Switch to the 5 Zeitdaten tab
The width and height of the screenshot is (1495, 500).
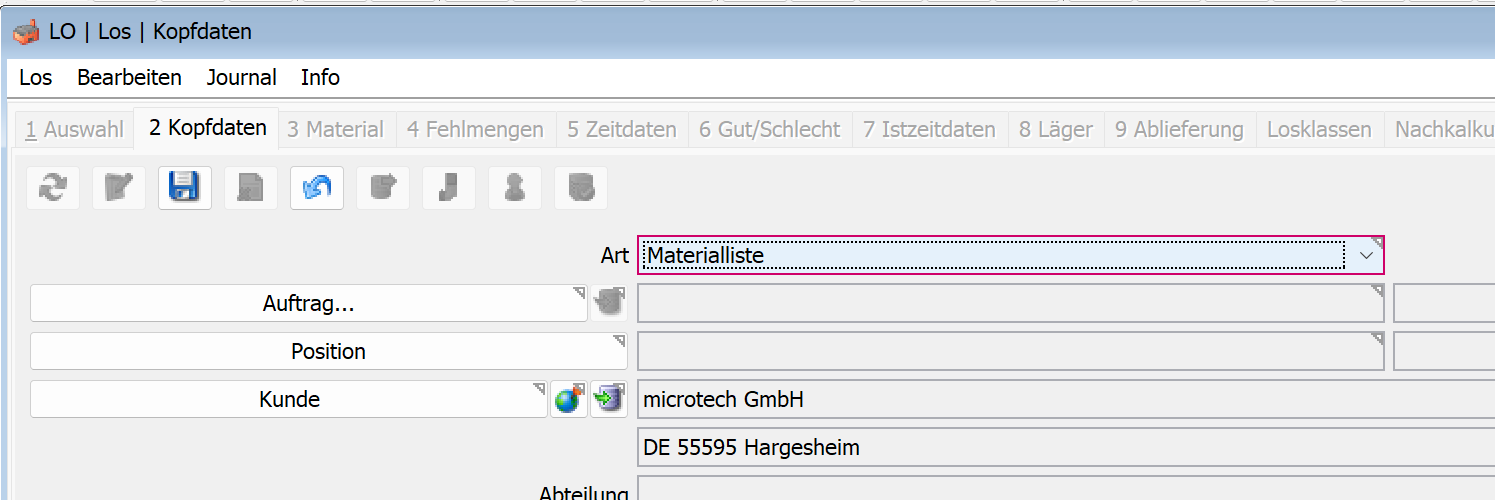pos(621,129)
